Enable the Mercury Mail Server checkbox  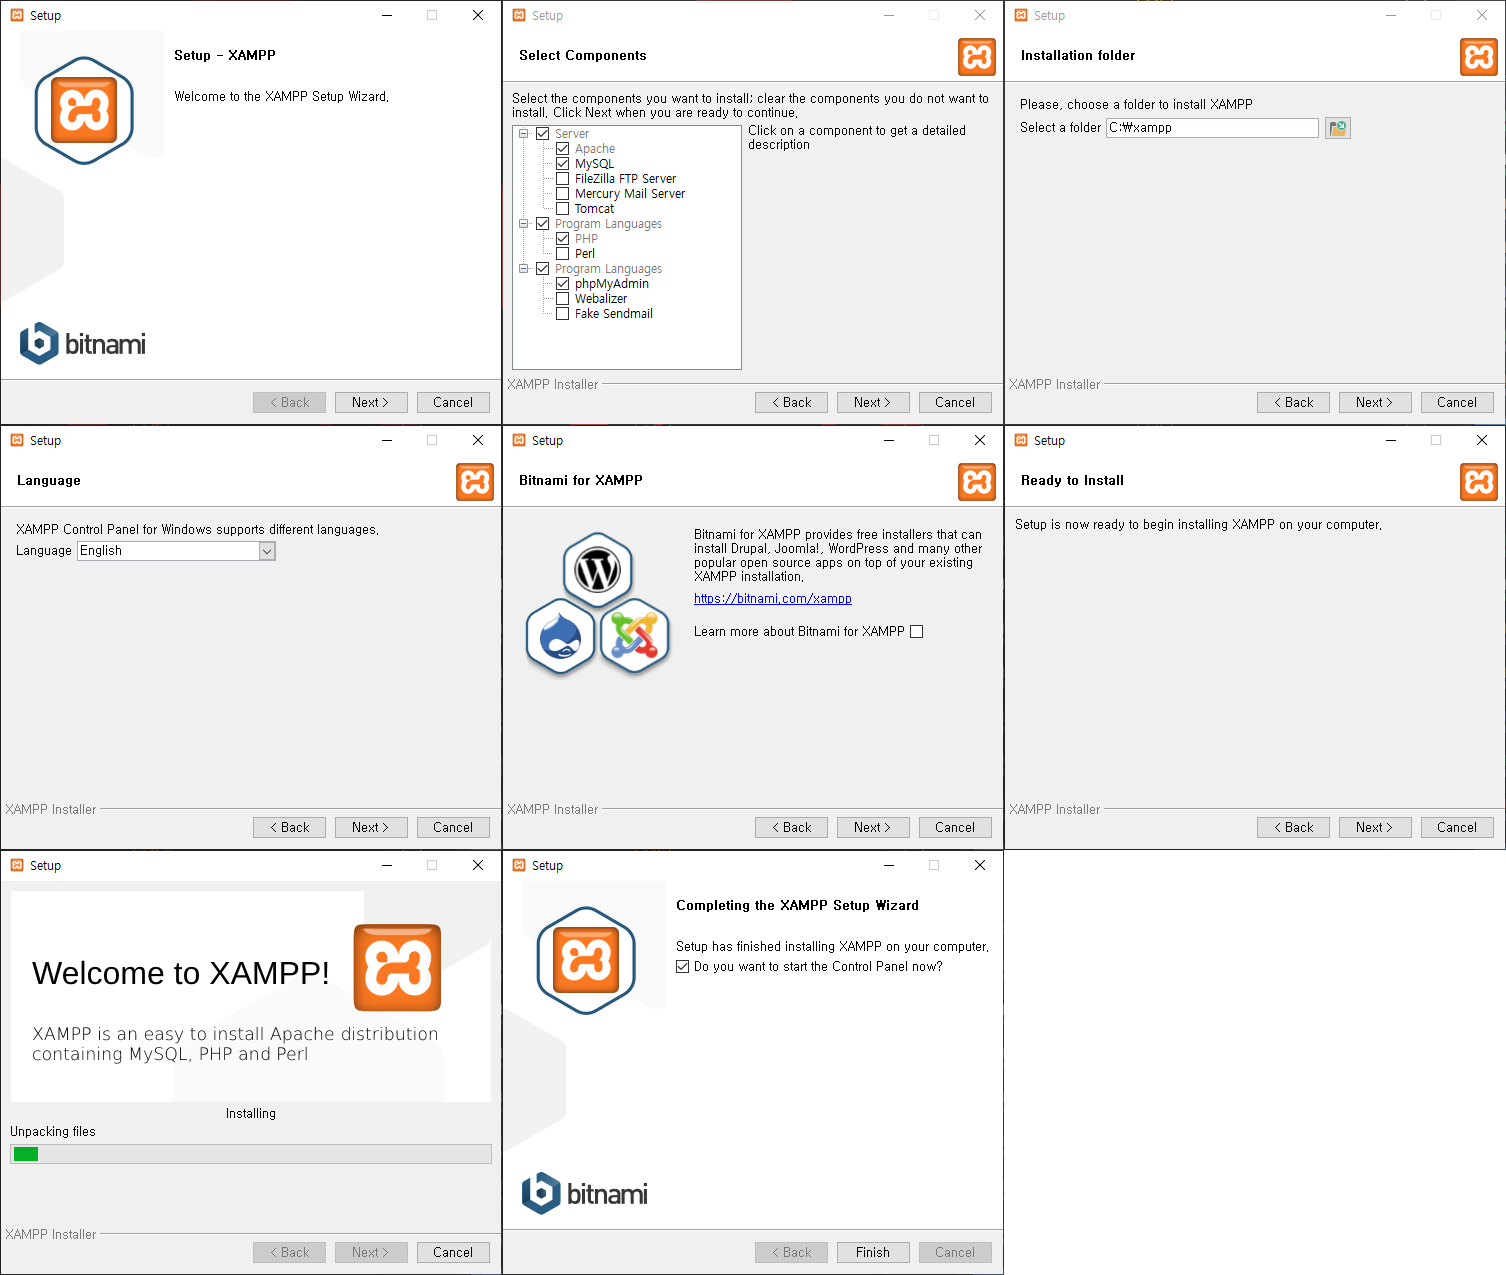tap(563, 194)
